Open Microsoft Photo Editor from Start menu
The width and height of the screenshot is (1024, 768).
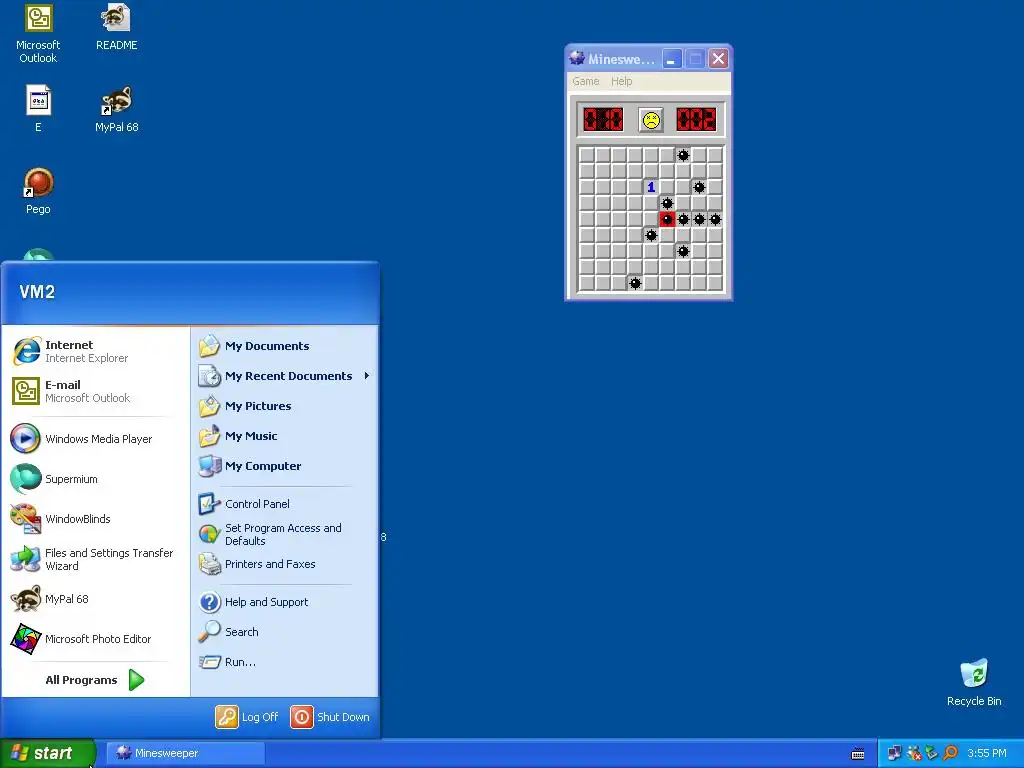pyautogui.click(x=95, y=639)
